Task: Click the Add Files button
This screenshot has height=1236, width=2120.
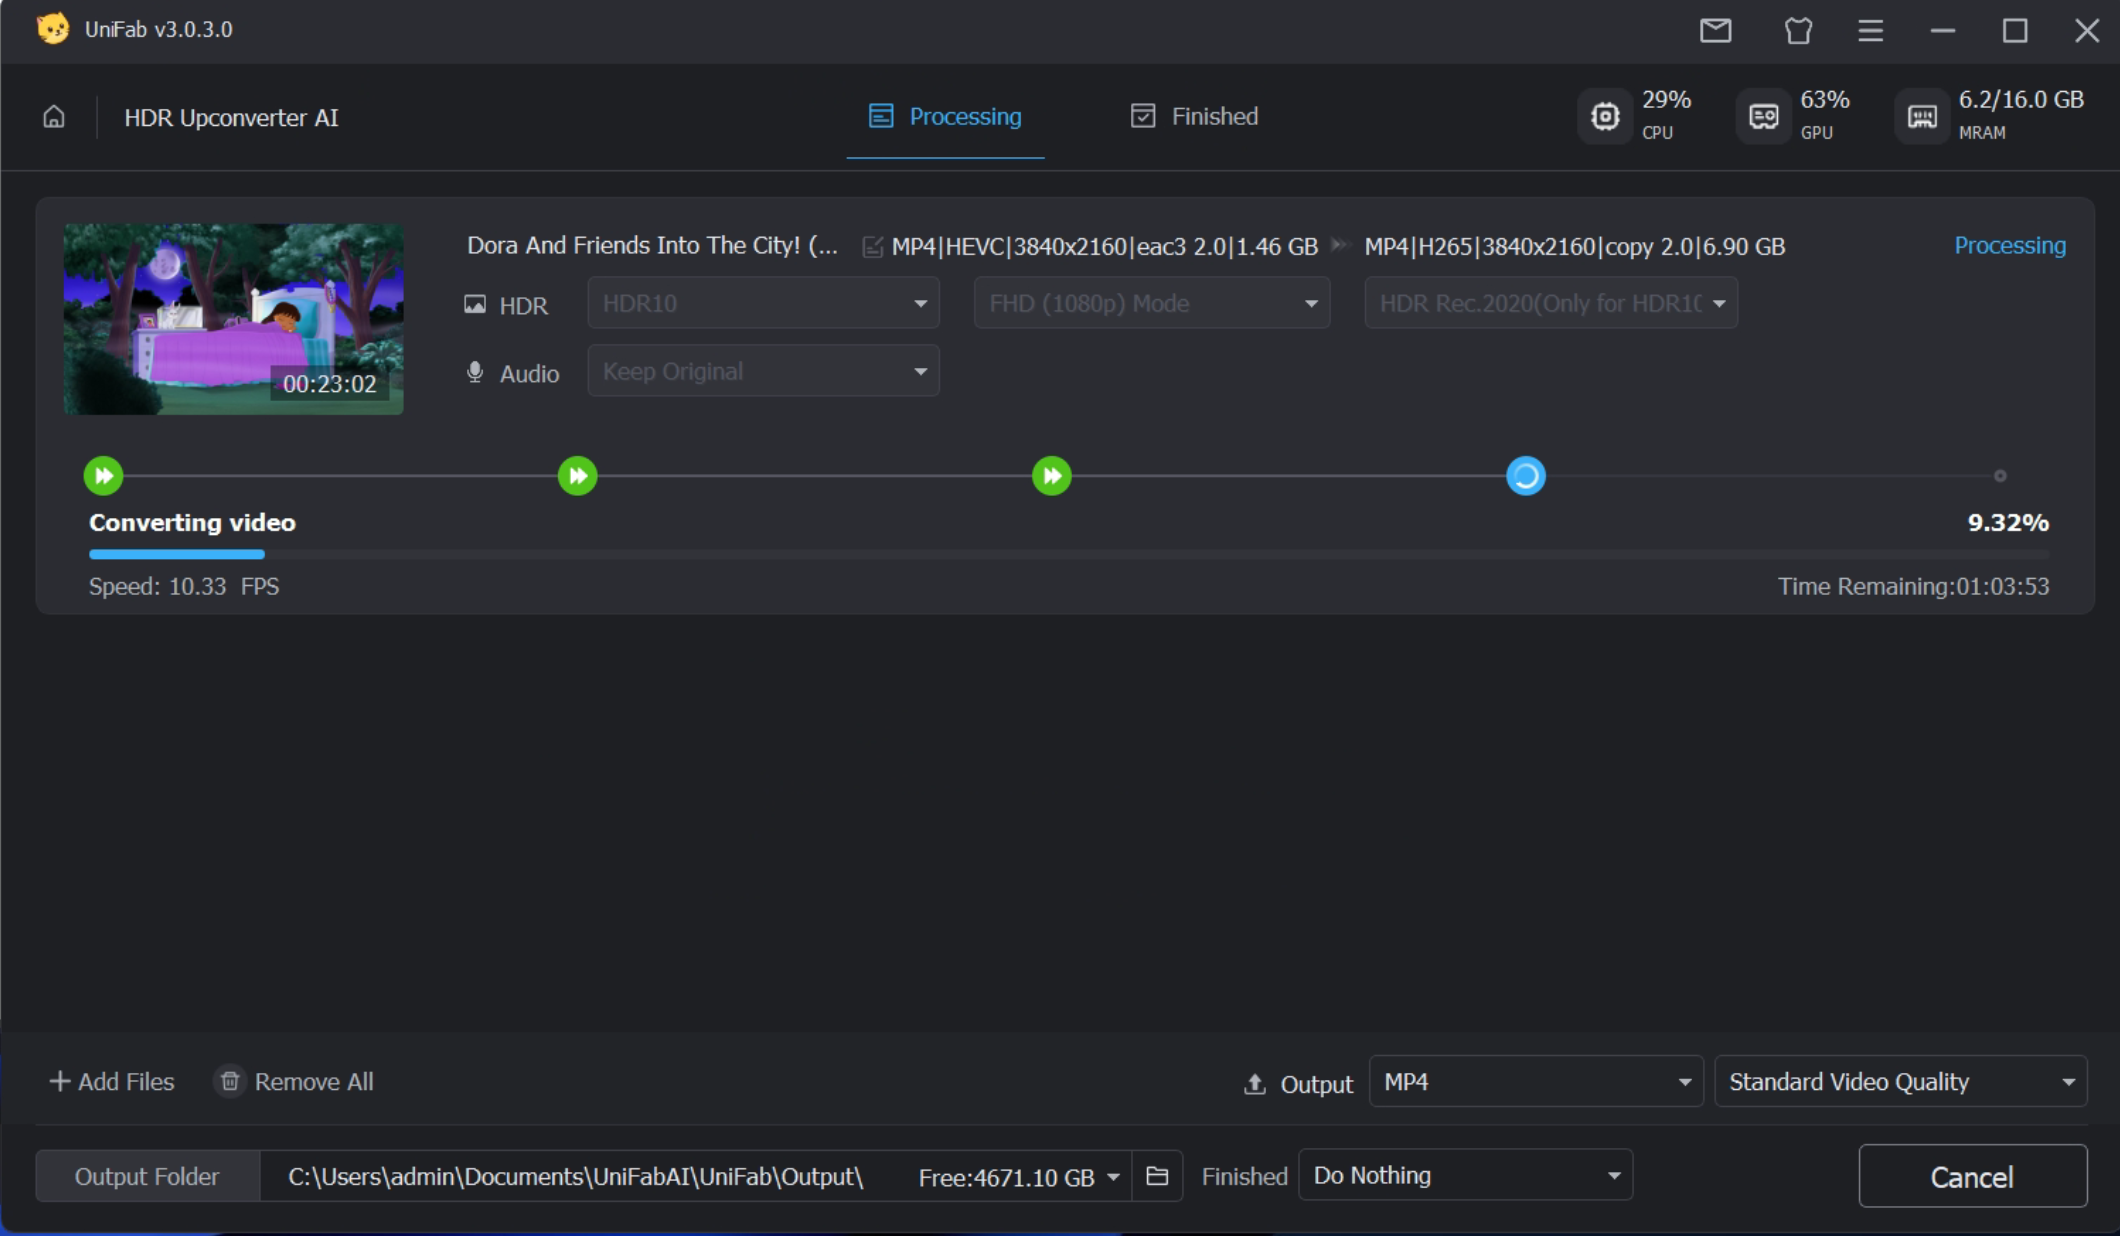Action: tap(112, 1082)
